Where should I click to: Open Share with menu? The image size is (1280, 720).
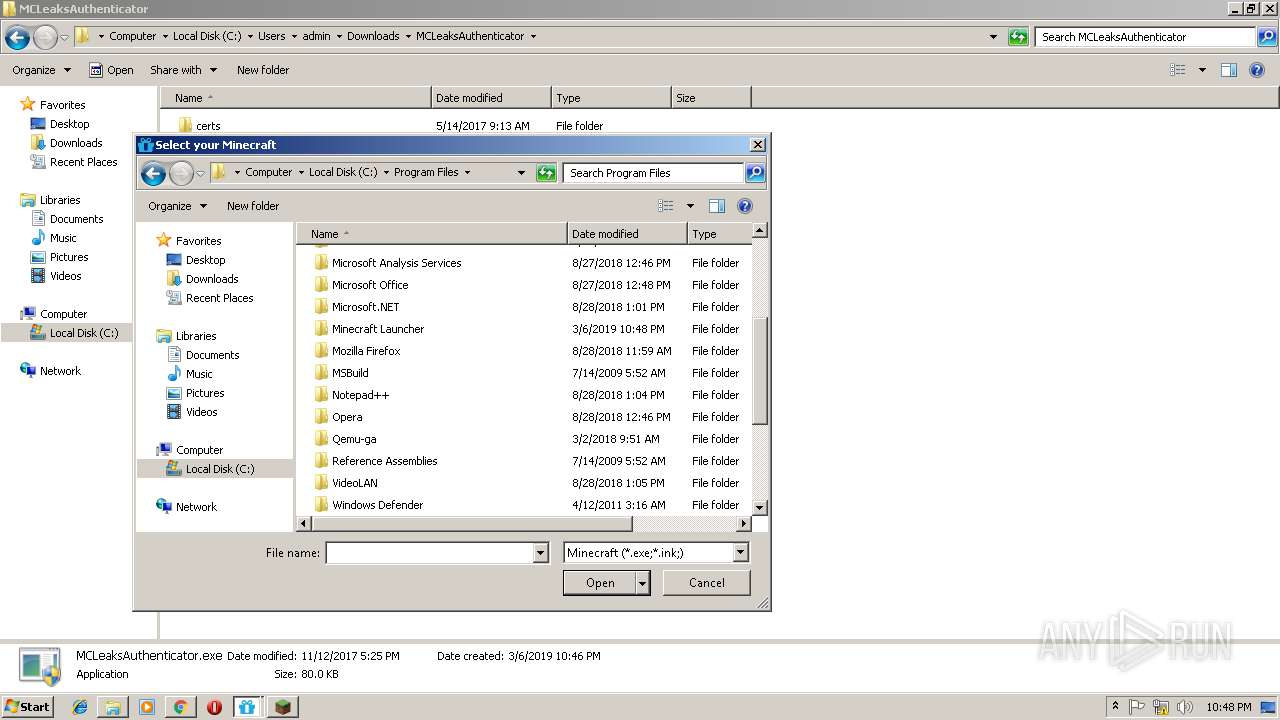point(183,70)
